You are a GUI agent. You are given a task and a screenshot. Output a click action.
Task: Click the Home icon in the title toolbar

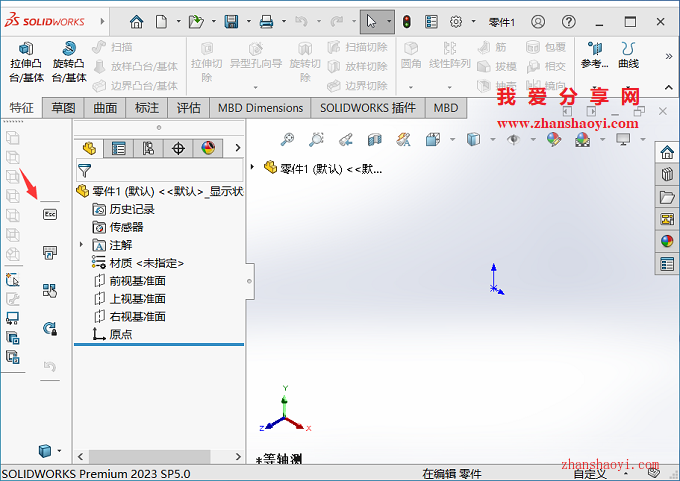[137, 21]
